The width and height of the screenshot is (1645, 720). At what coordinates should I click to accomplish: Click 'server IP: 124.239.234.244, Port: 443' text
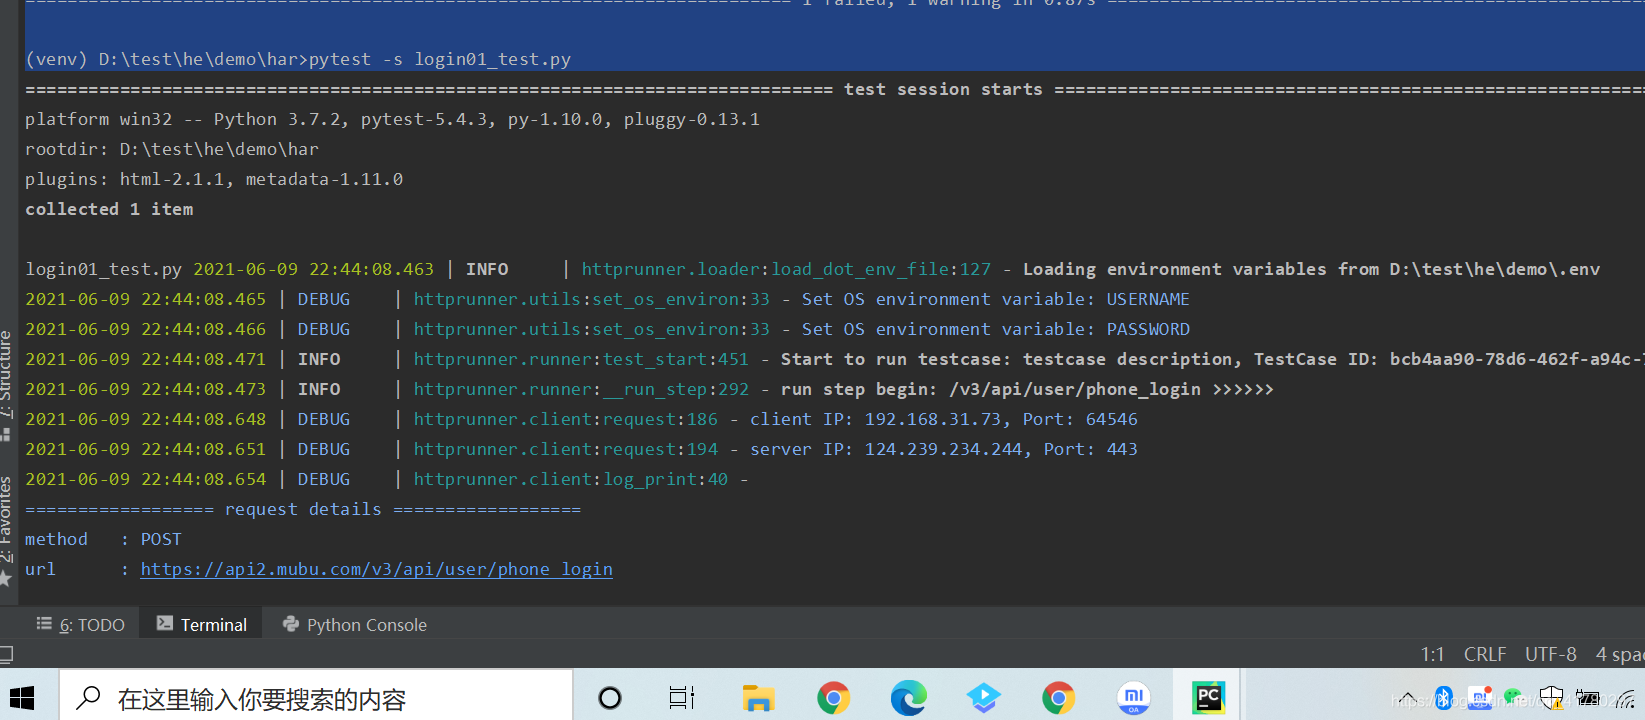(944, 449)
